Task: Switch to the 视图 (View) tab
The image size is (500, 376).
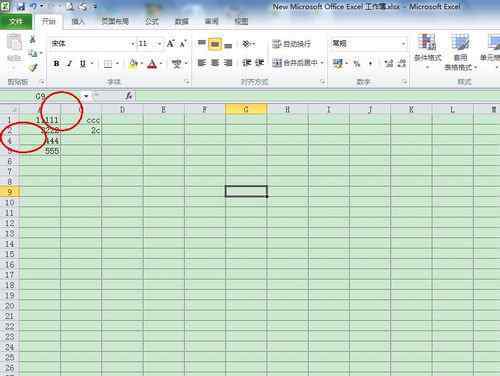Action: point(241,21)
